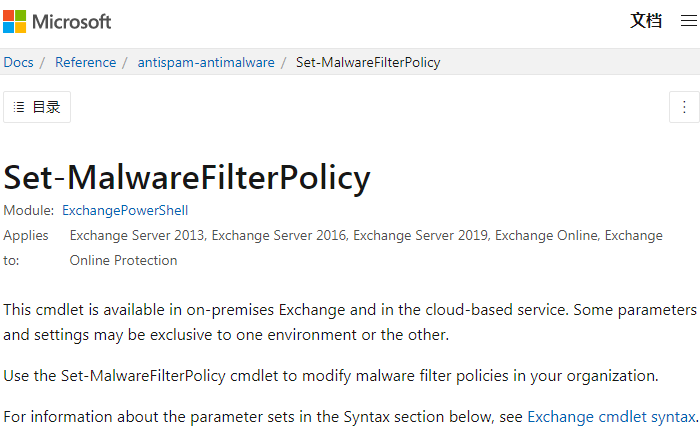
Task: Go to the Docs breadcrumb
Action: pos(18,62)
